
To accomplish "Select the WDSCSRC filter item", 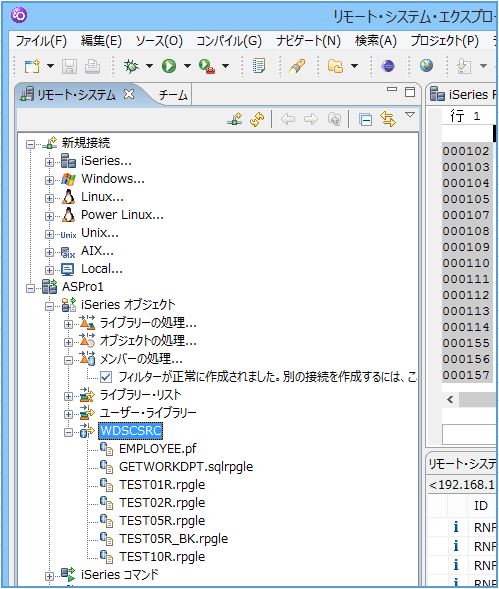I will point(130,431).
